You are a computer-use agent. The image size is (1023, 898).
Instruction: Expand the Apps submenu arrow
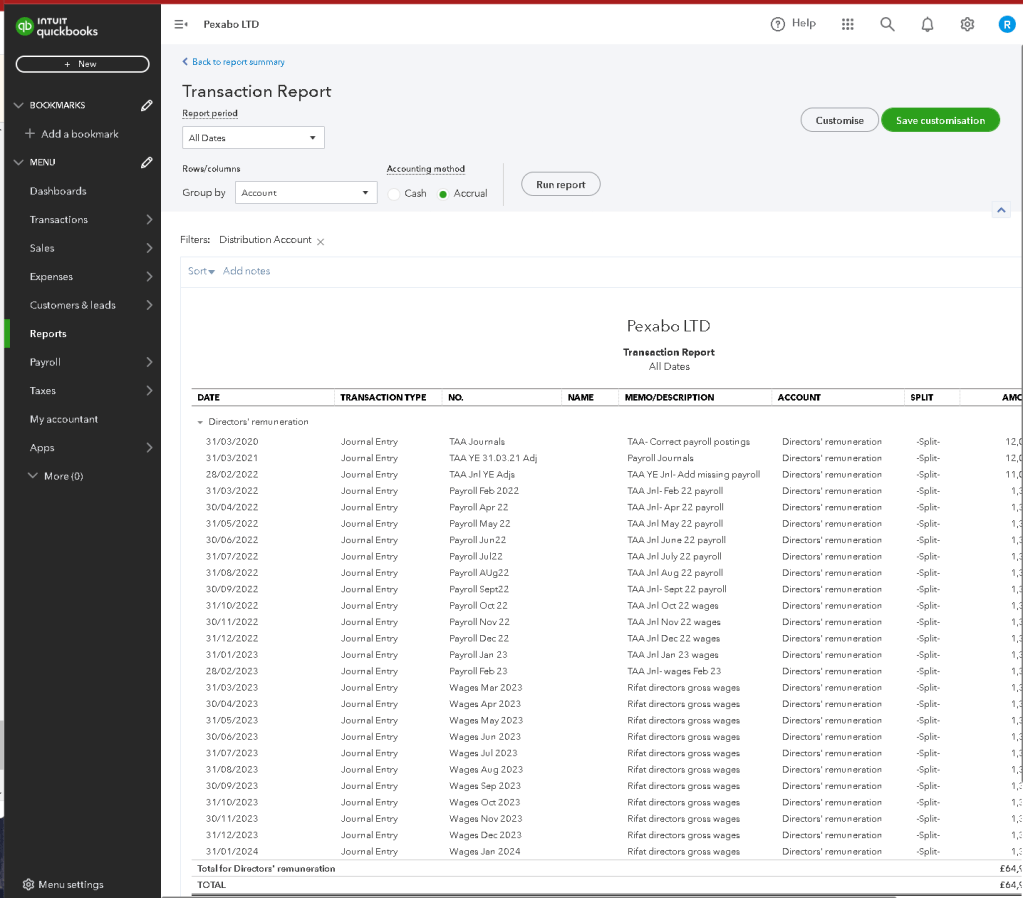tap(149, 447)
